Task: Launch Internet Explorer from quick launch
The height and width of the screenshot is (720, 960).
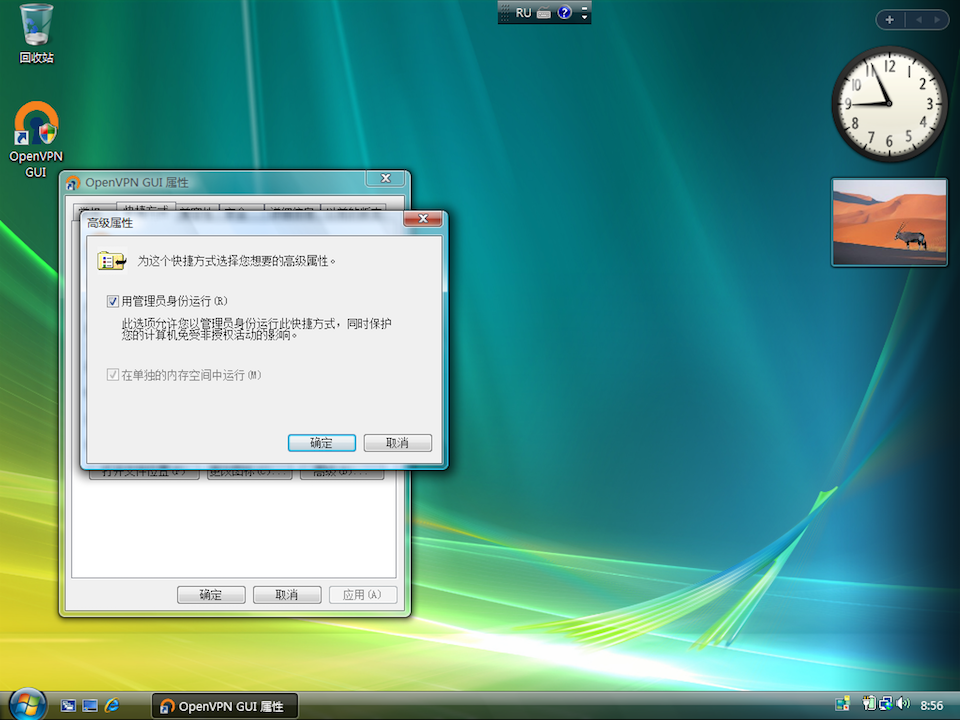Action: point(112,706)
